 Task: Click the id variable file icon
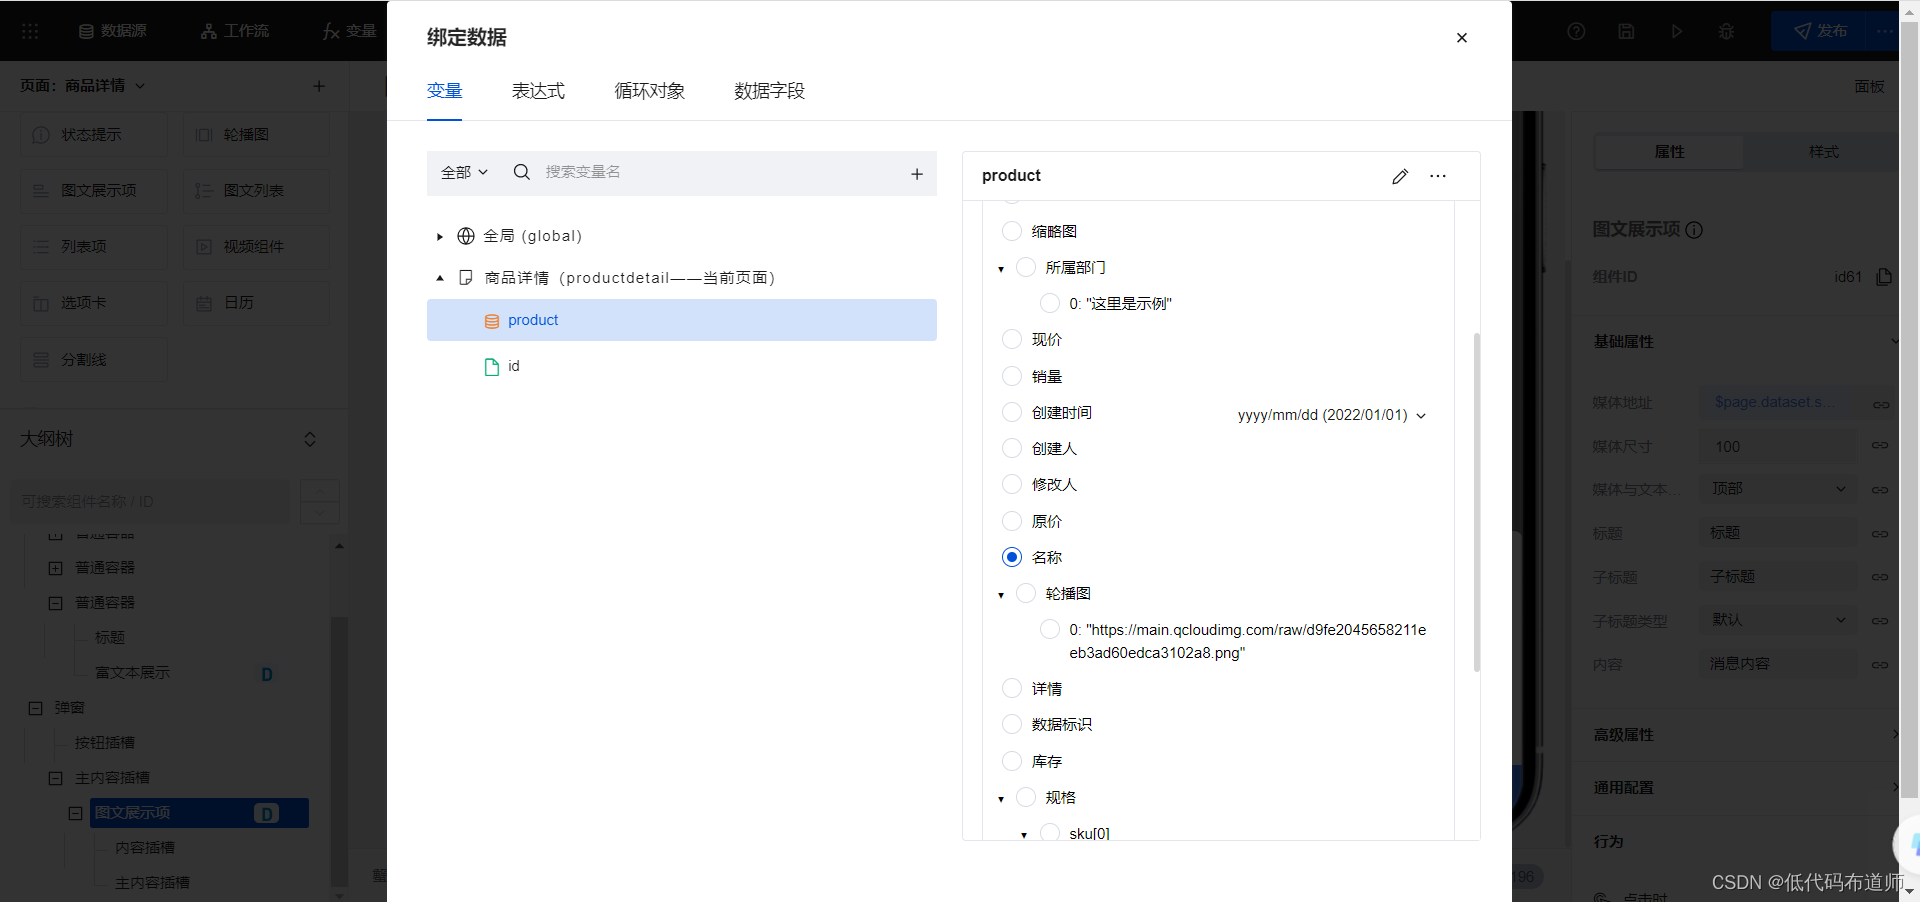point(491,367)
